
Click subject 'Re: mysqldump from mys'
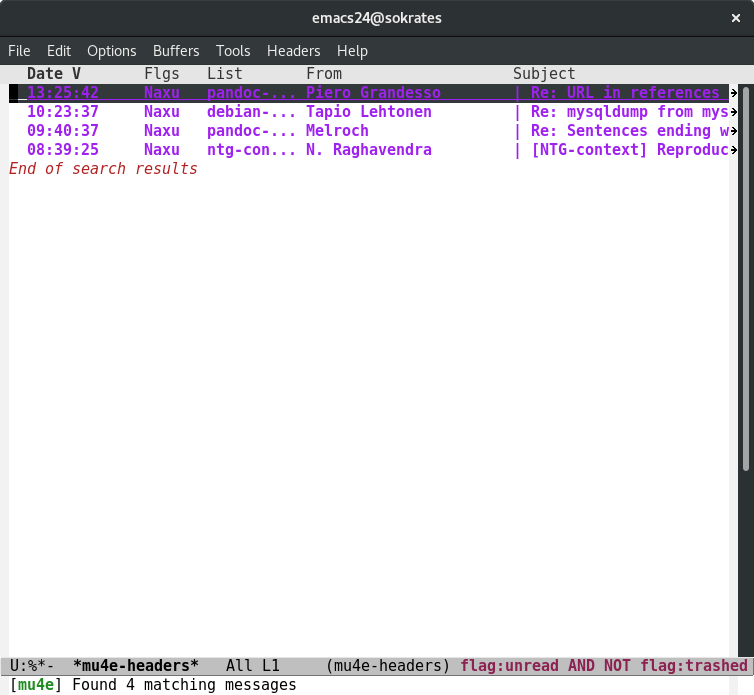[629, 112]
